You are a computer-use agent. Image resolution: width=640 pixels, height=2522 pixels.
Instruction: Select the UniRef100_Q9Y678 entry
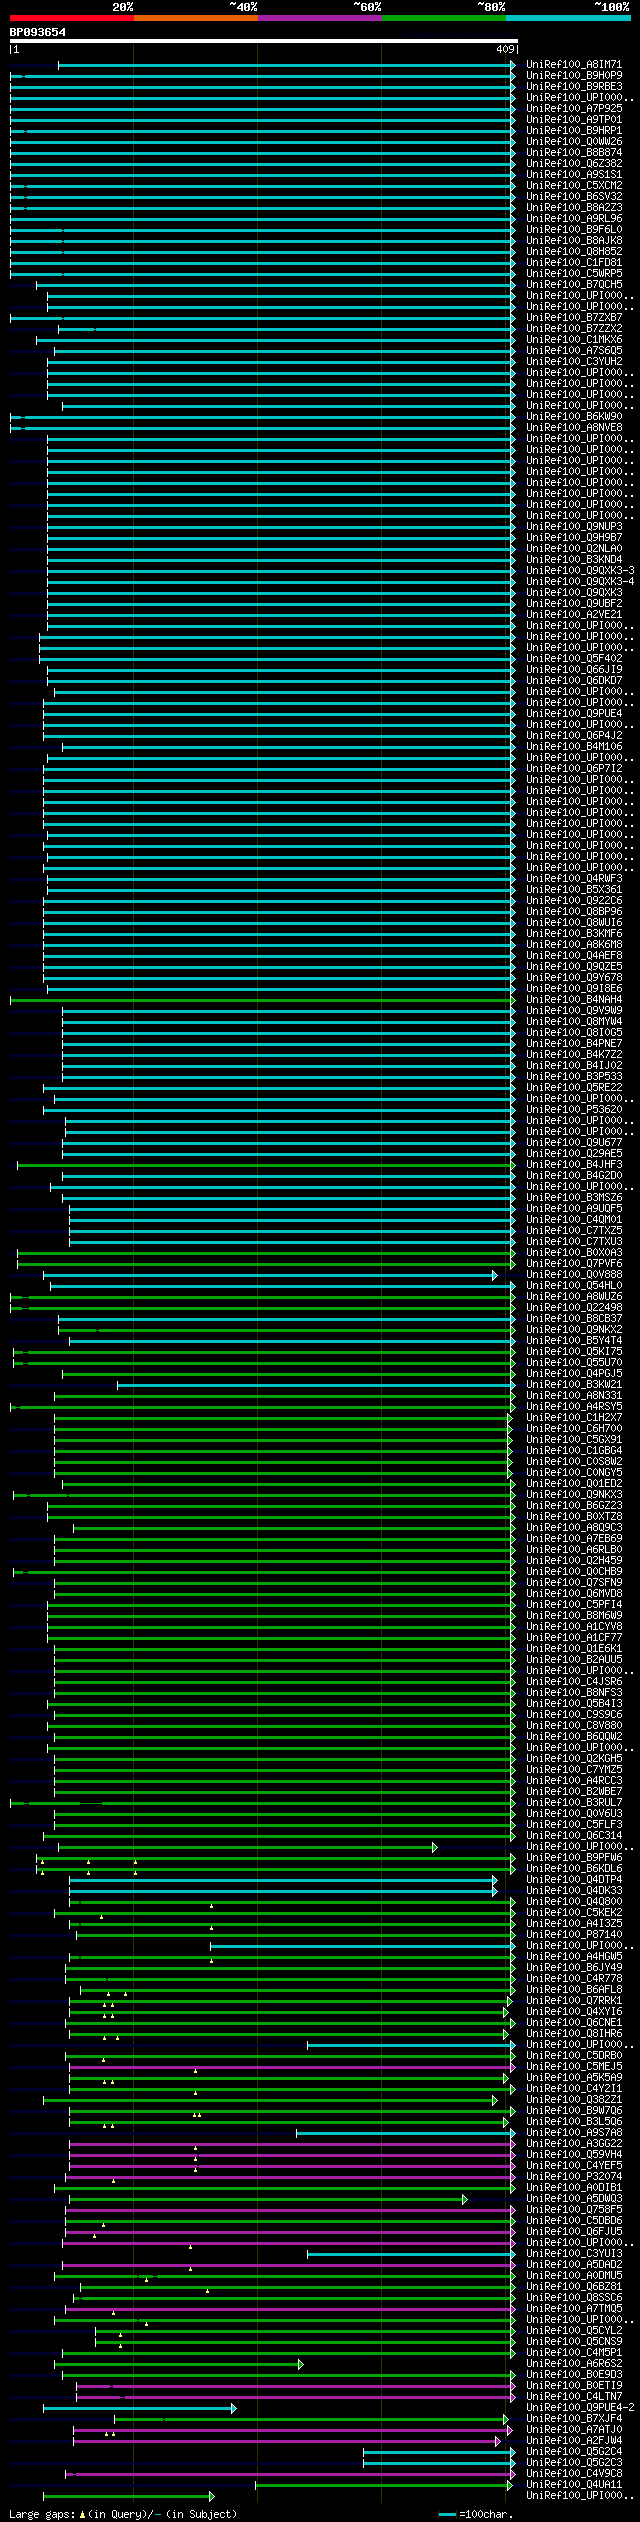[x=574, y=977]
